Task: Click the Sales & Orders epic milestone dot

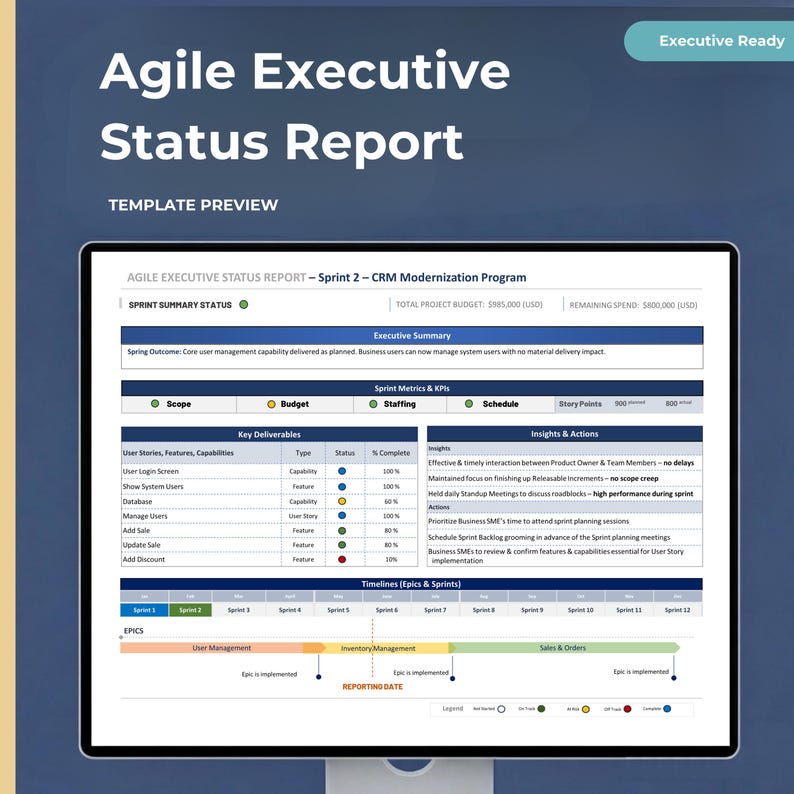Action: click(x=673, y=678)
